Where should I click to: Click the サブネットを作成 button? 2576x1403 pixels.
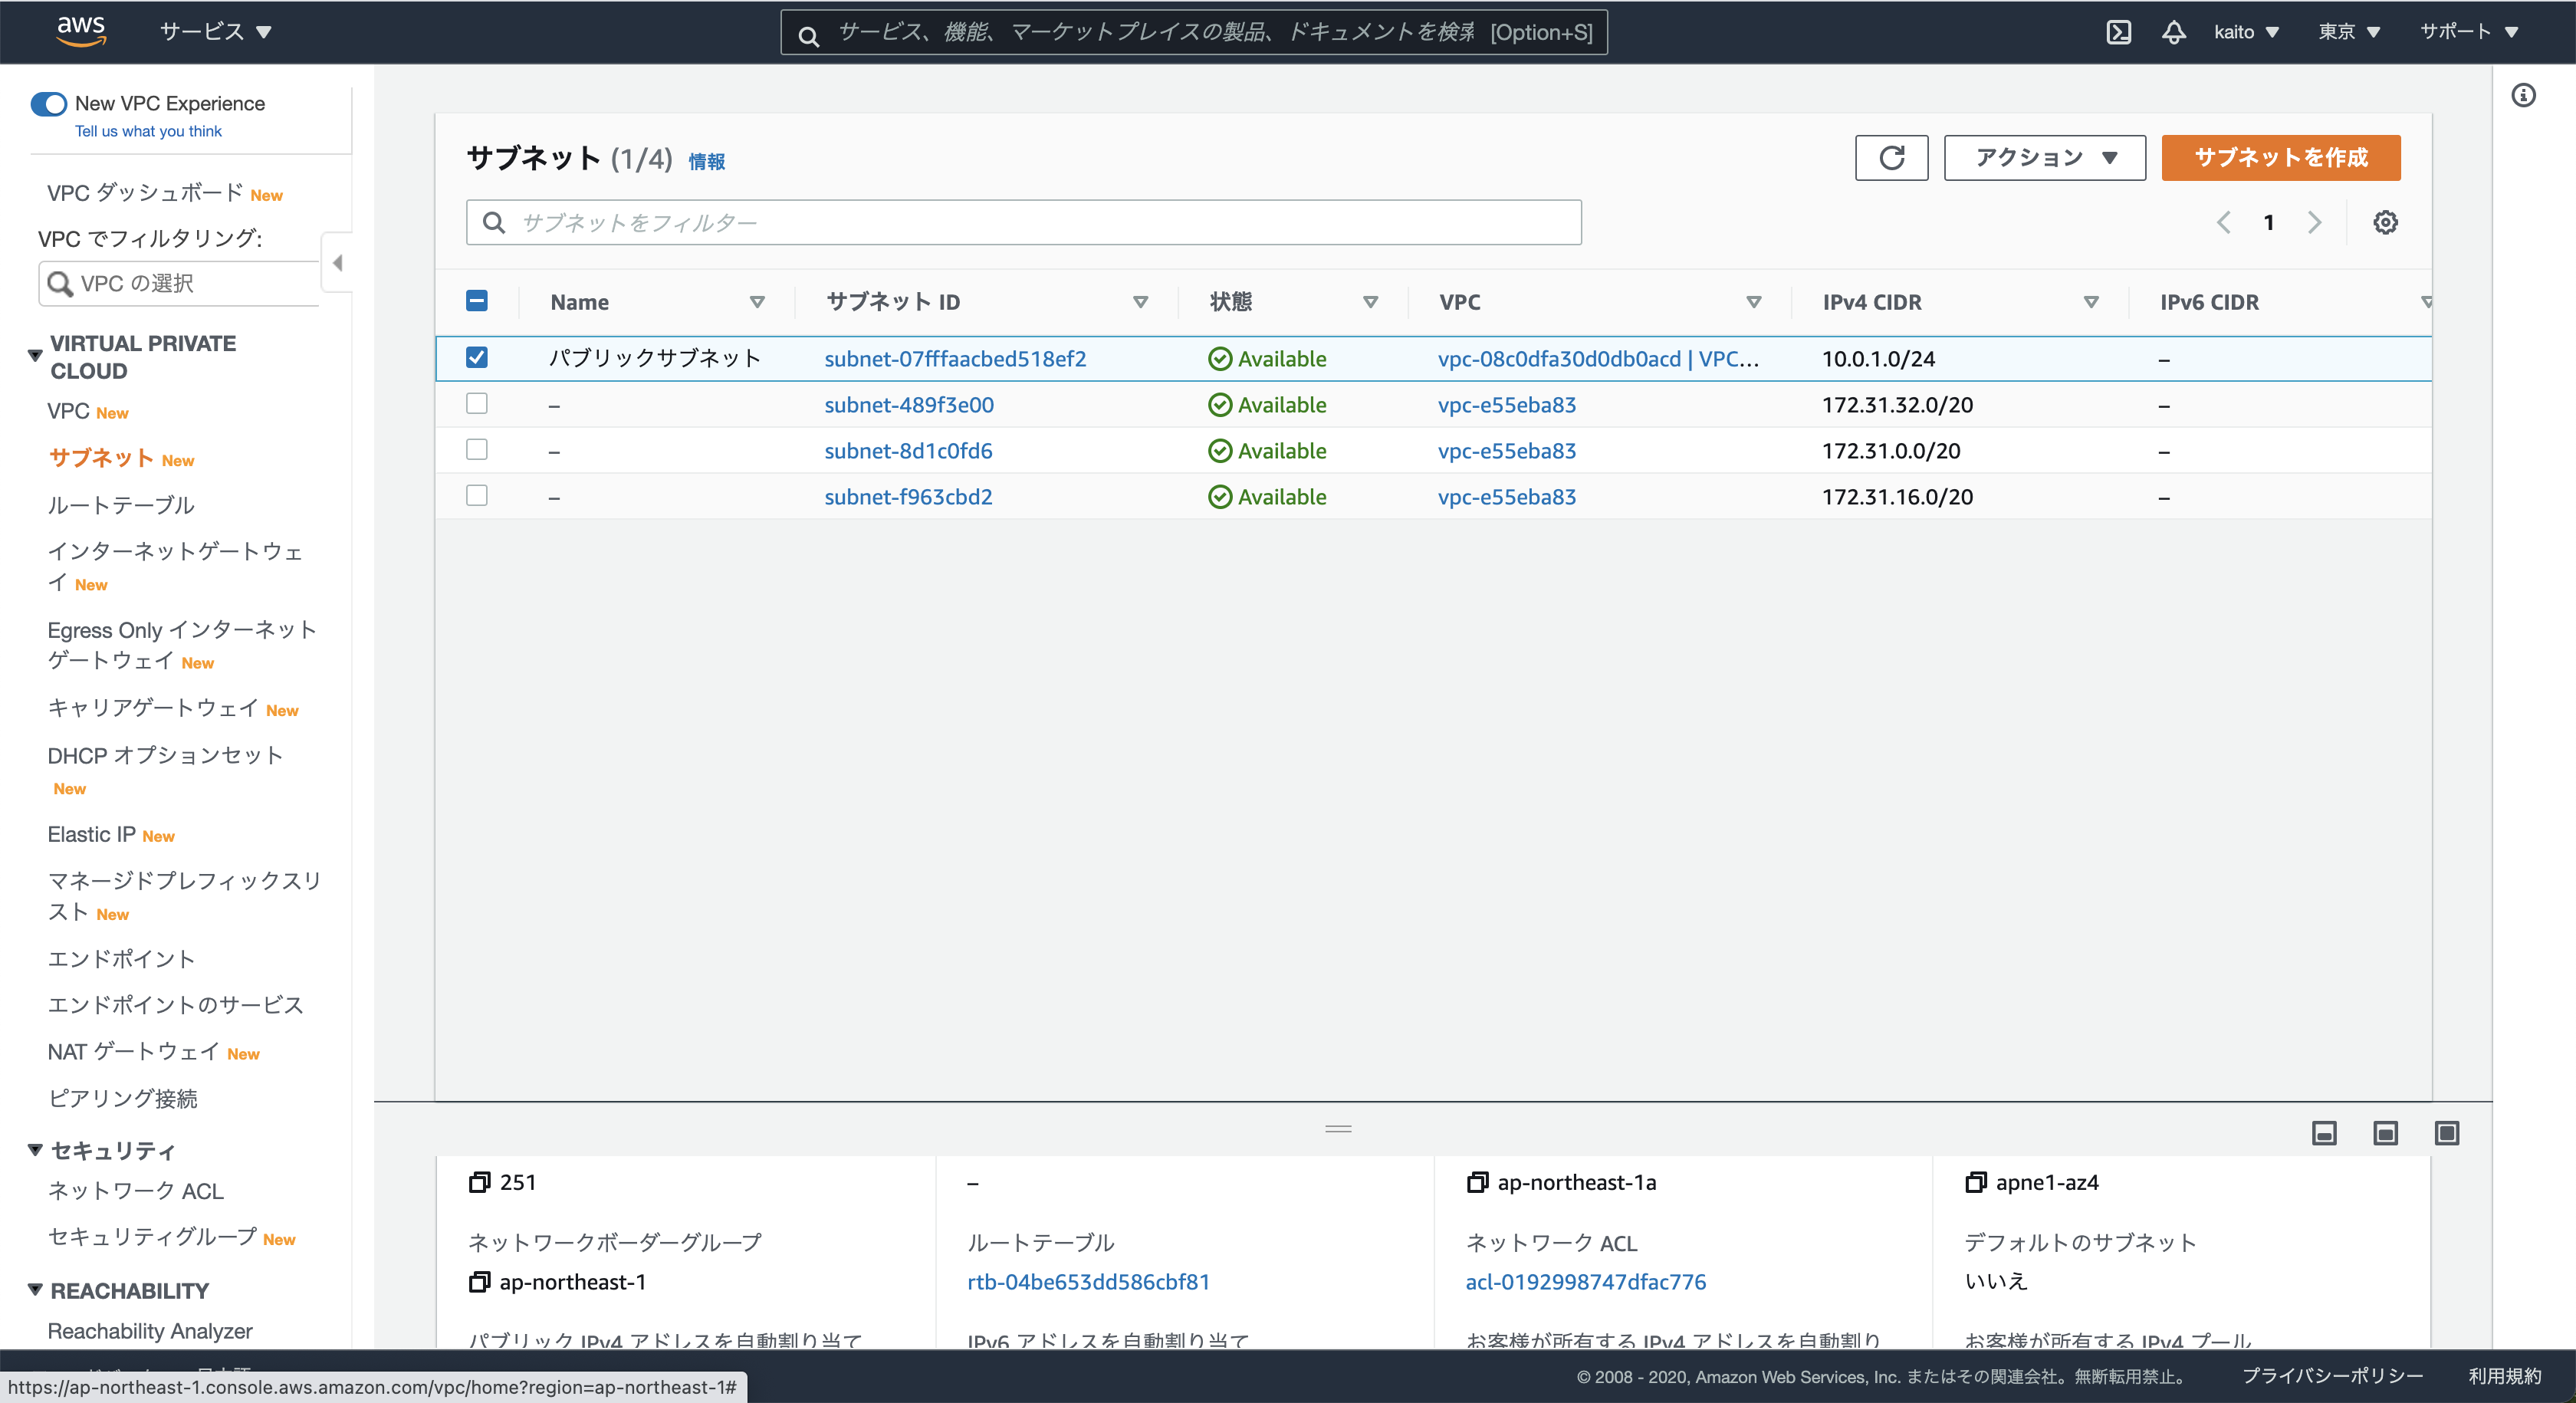(x=2280, y=158)
